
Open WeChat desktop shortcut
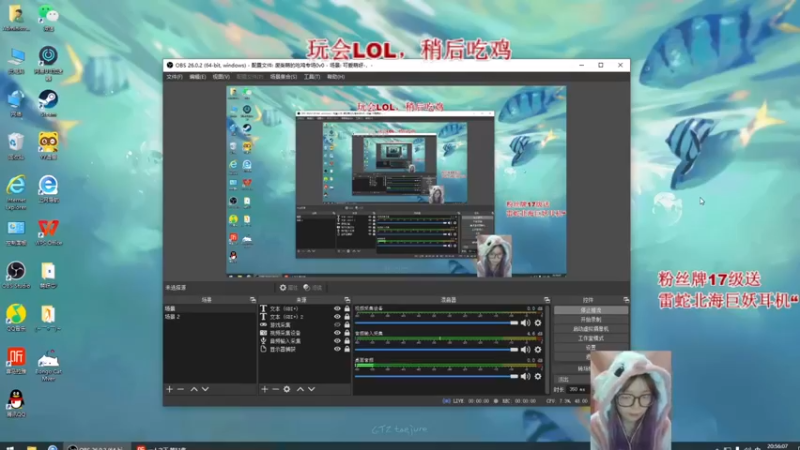click(x=48, y=17)
